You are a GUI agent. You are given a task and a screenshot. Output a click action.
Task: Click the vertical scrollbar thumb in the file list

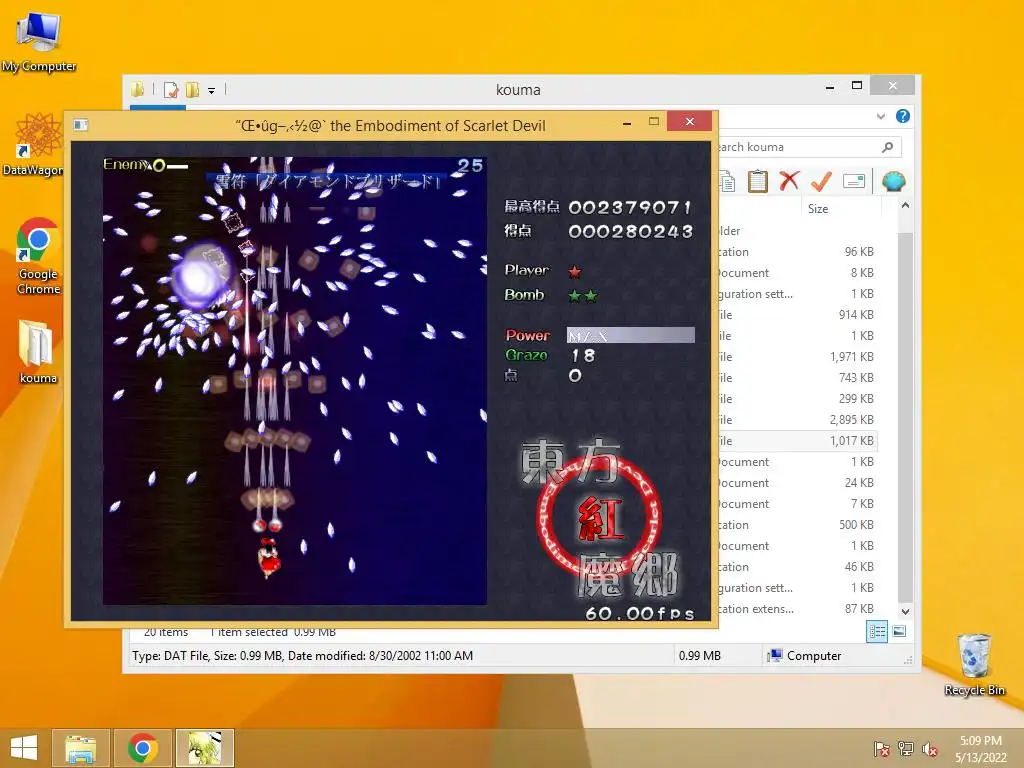(905, 418)
